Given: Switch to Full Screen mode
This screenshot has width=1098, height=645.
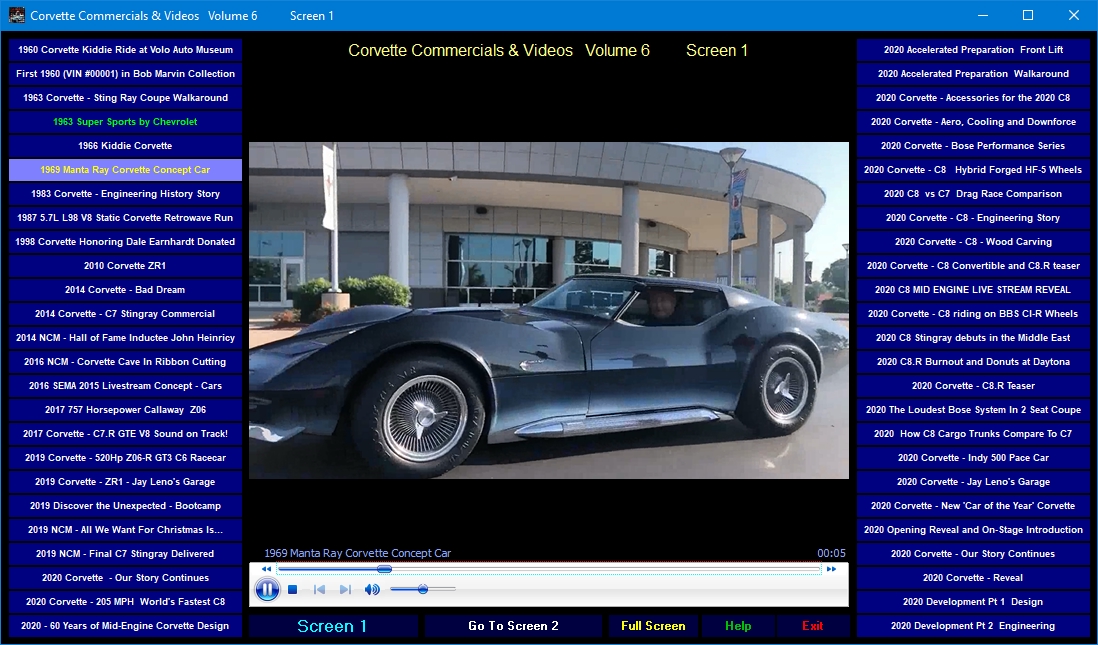Looking at the screenshot, I should click(653, 626).
